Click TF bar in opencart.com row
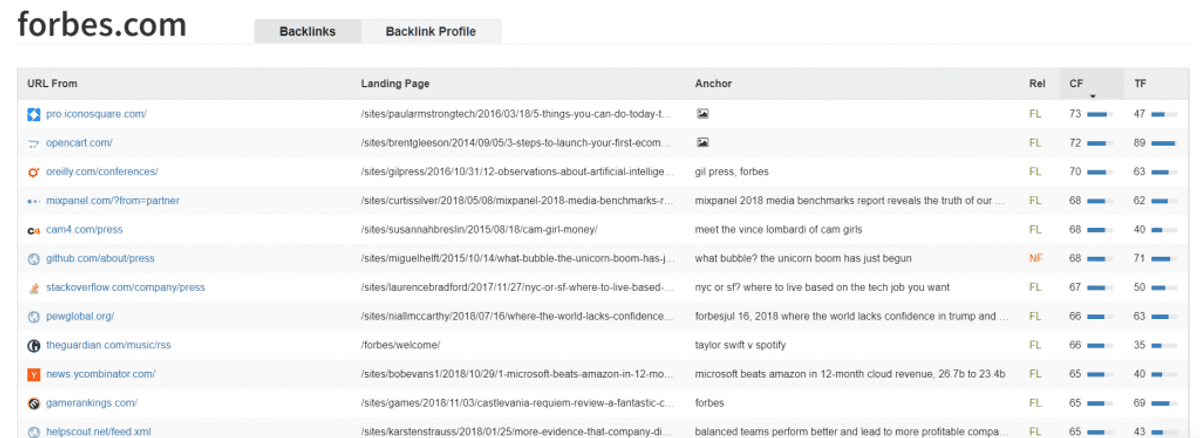1200x438 pixels. pyautogui.click(x=1164, y=143)
